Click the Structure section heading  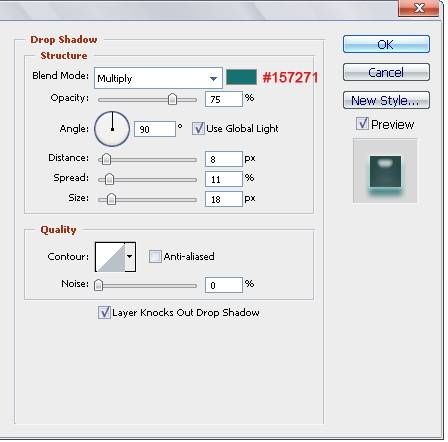click(64, 55)
